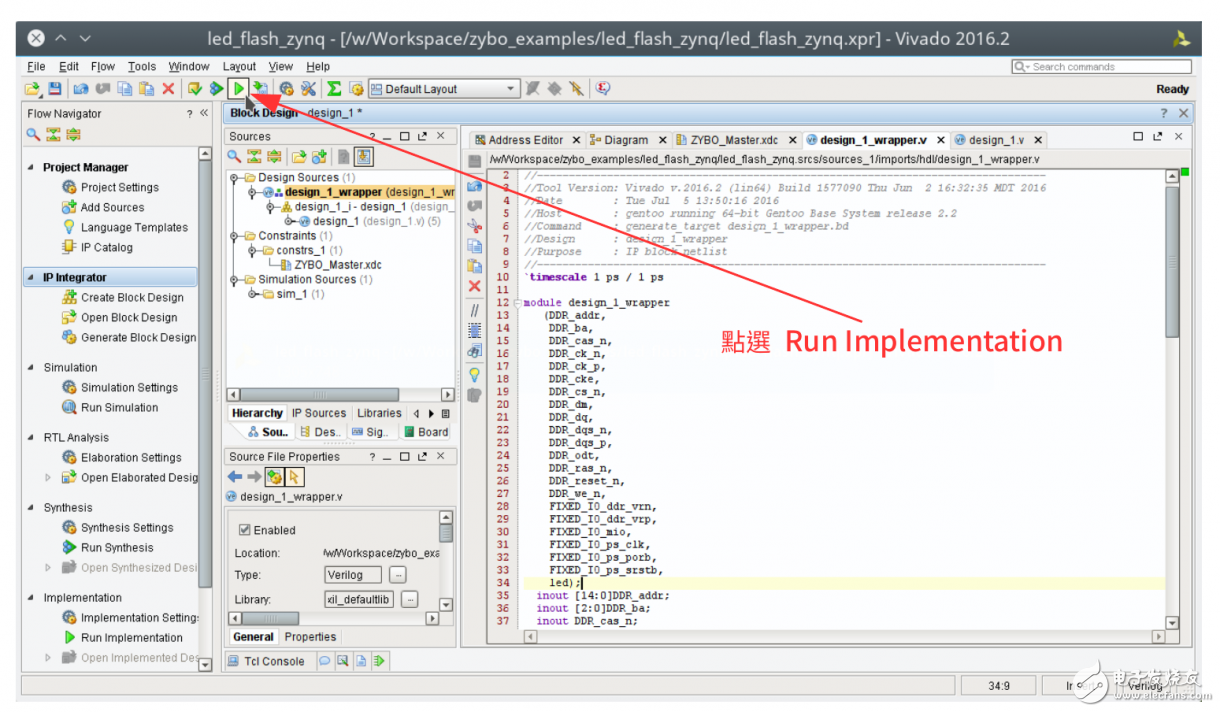Collapse the IP Integrator section in Flow Navigator
1220x712 pixels.
(32, 278)
